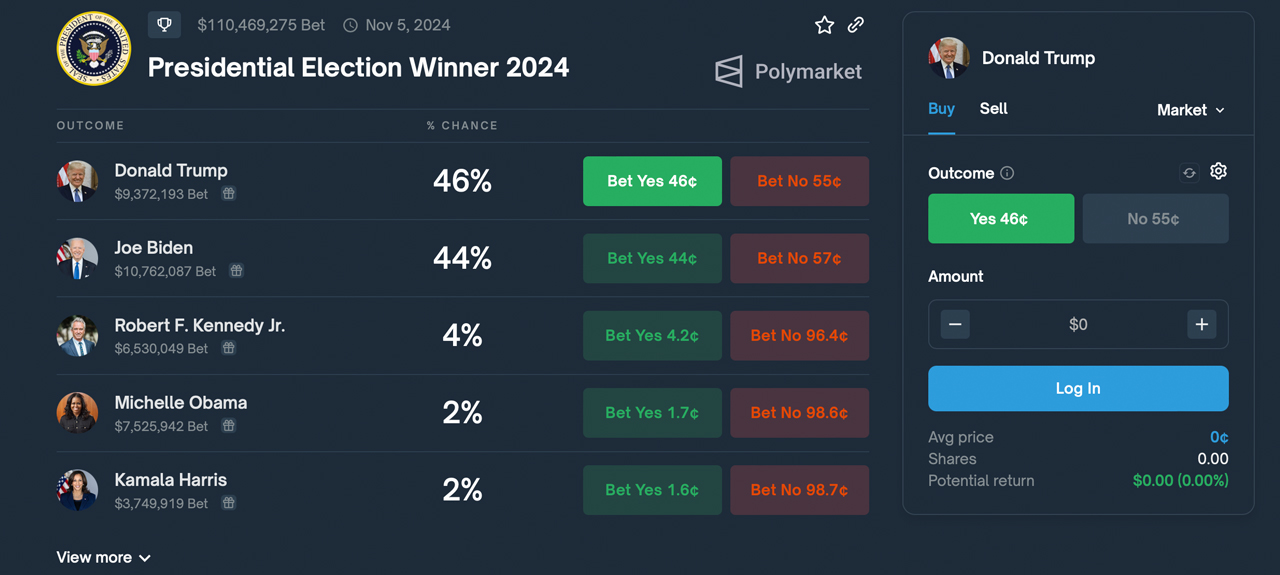Open the Market order type dropdown
The image size is (1280, 575).
(1190, 110)
